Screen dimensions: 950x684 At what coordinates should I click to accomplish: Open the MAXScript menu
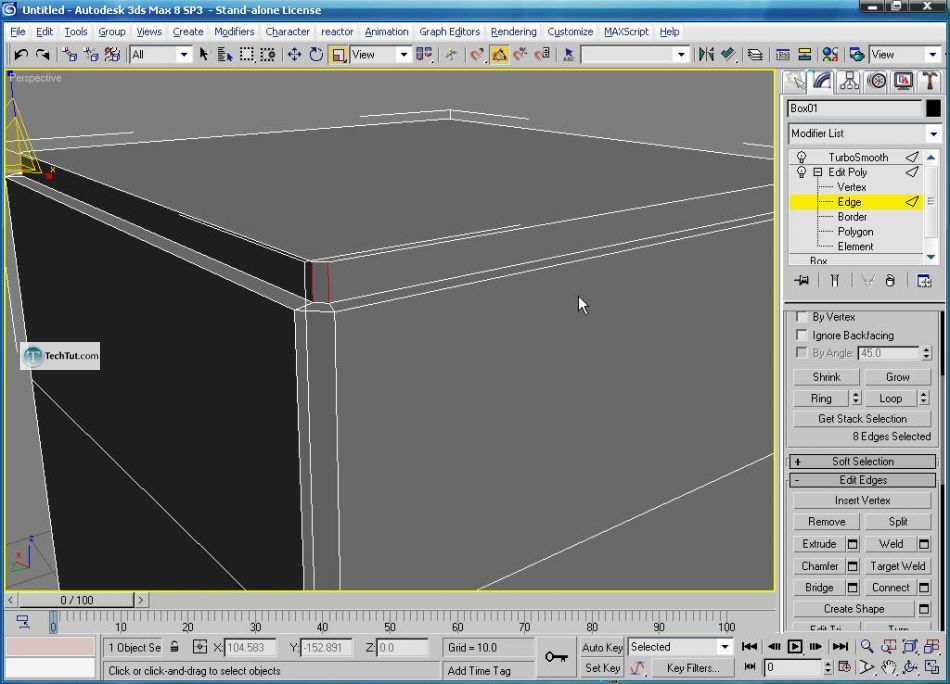[x=626, y=32]
